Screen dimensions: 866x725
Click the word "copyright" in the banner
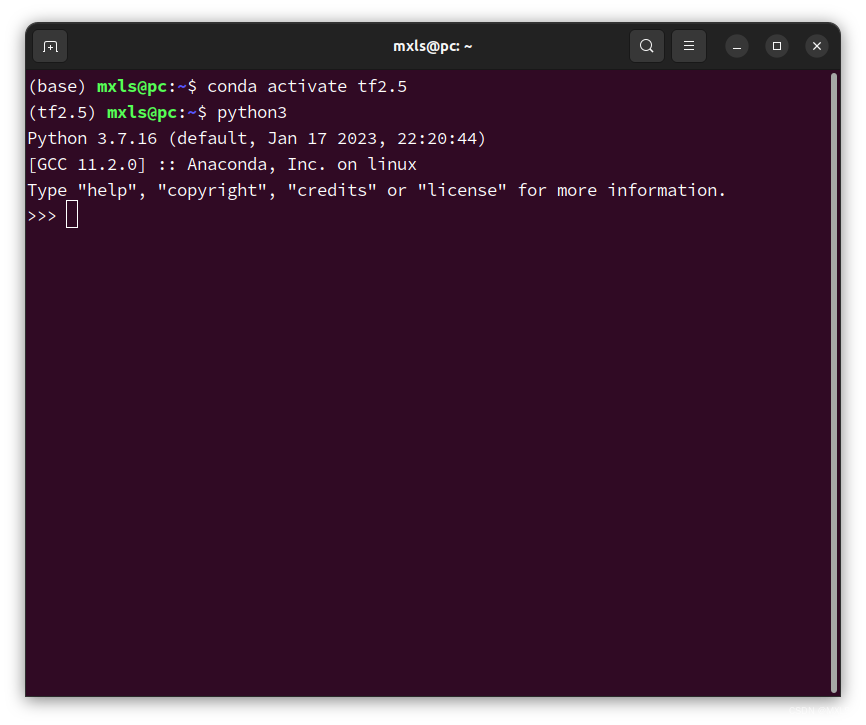click(x=211, y=191)
